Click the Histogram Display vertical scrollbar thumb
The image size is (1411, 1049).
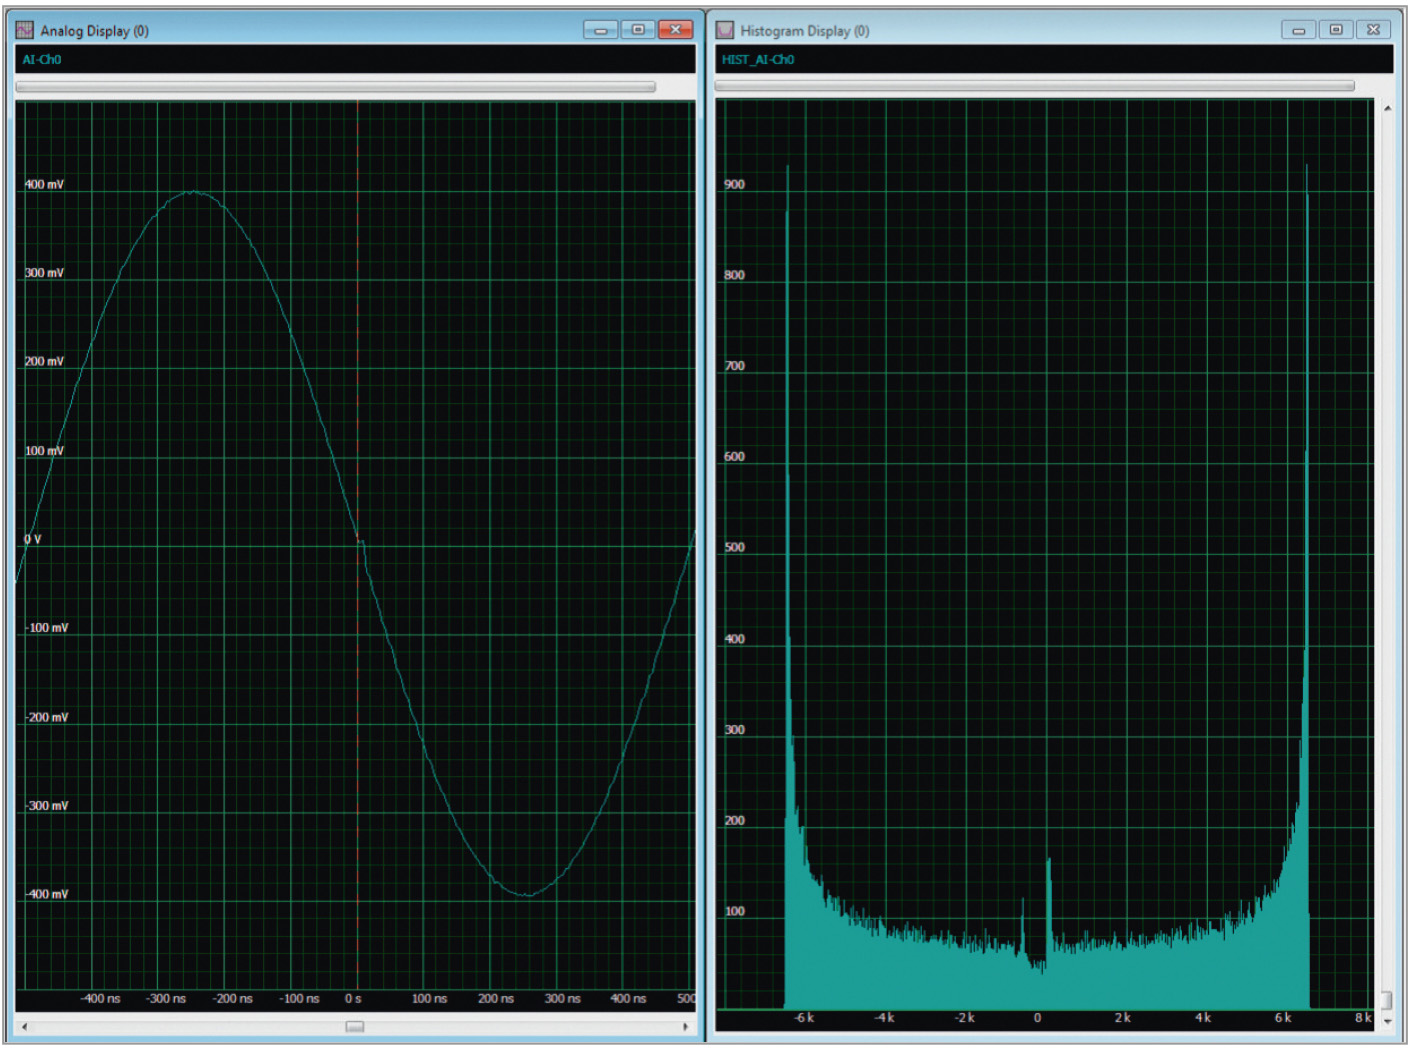(x=1387, y=1000)
